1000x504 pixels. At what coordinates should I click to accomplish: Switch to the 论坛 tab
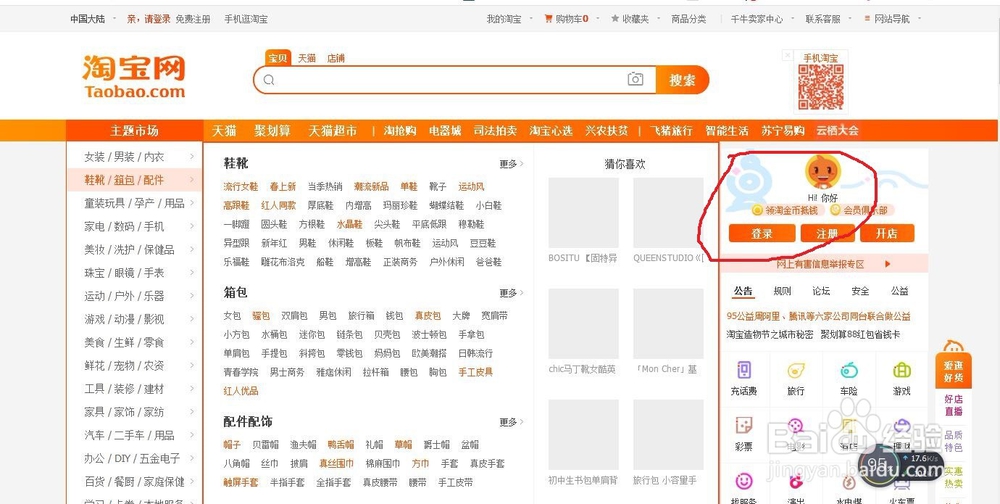(x=821, y=291)
